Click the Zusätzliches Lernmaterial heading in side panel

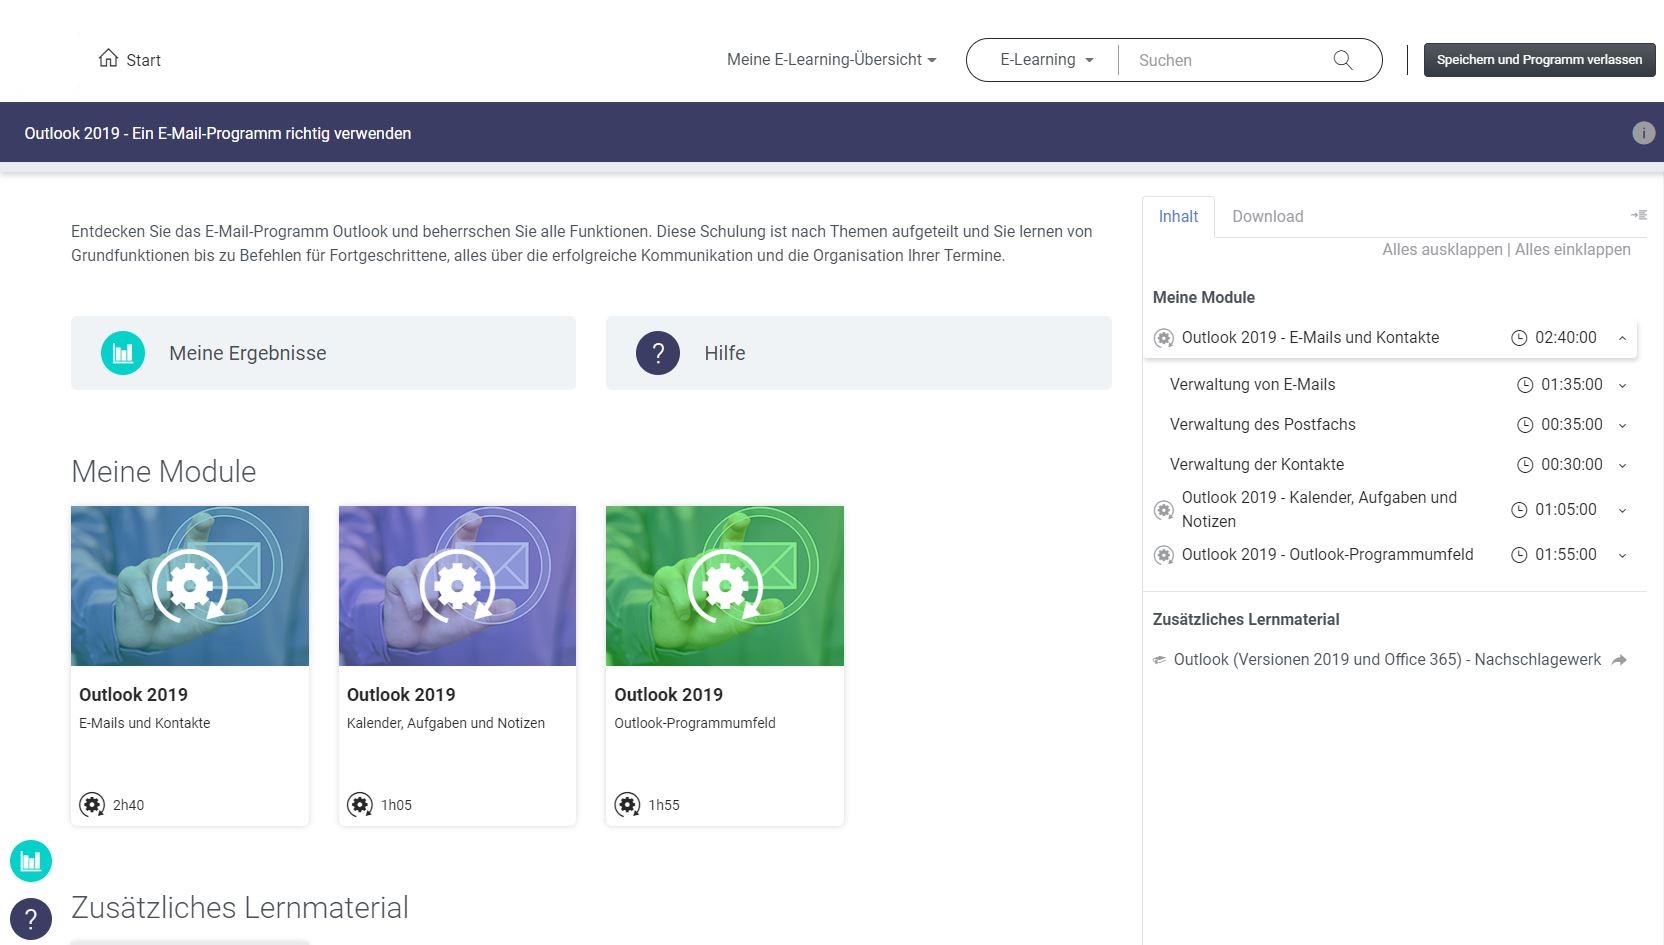[x=1245, y=620]
